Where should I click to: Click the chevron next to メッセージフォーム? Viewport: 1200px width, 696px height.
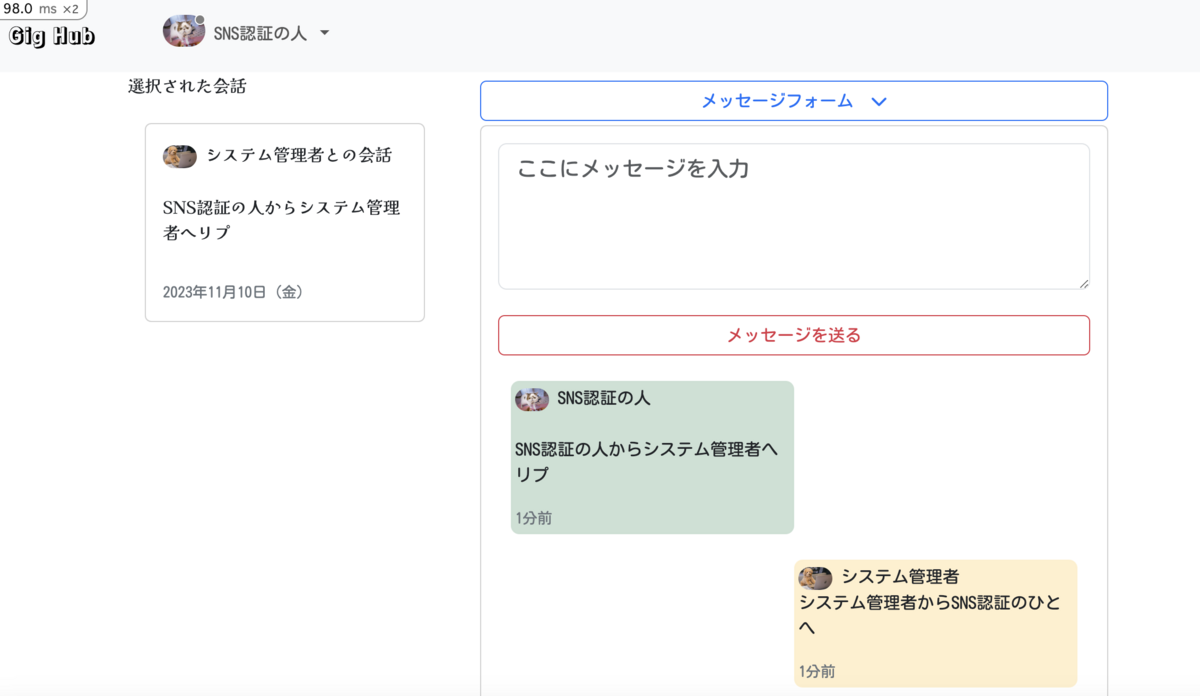(880, 100)
